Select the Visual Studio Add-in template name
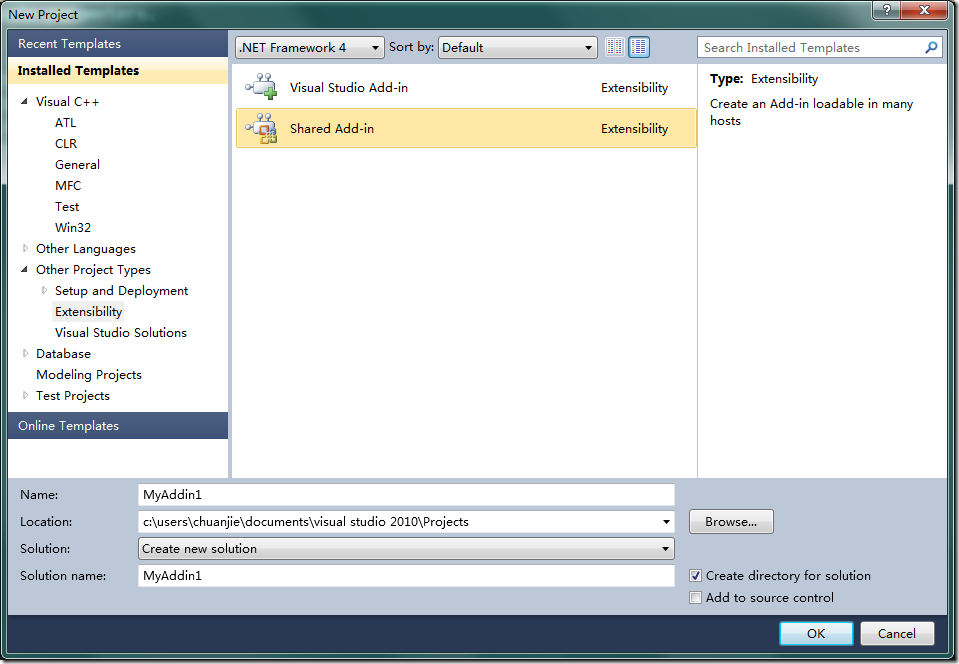 tap(349, 87)
